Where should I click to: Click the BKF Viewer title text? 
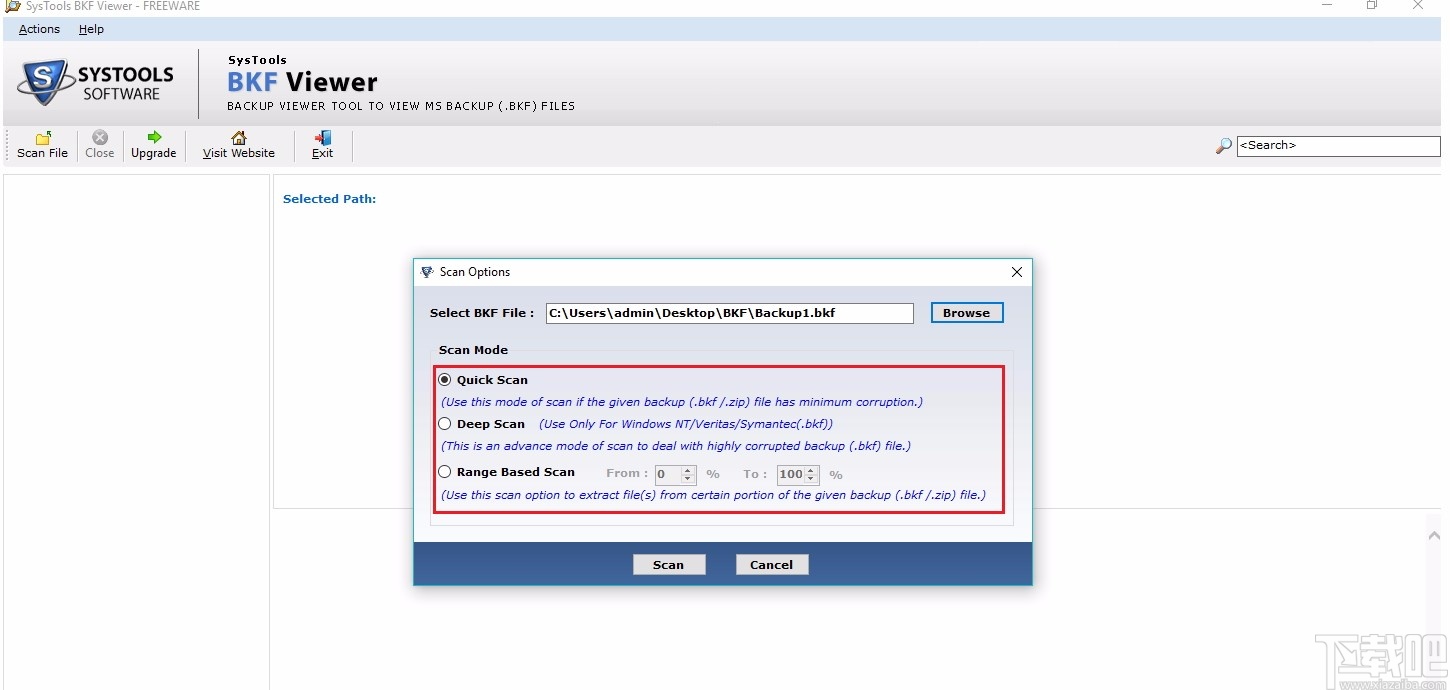coord(303,83)
